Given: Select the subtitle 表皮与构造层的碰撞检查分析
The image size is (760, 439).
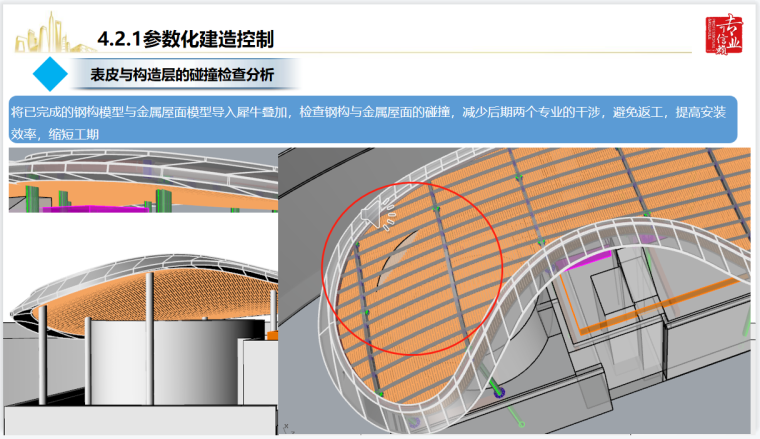Looking at the screenshot, I should (x=182, y=74).
